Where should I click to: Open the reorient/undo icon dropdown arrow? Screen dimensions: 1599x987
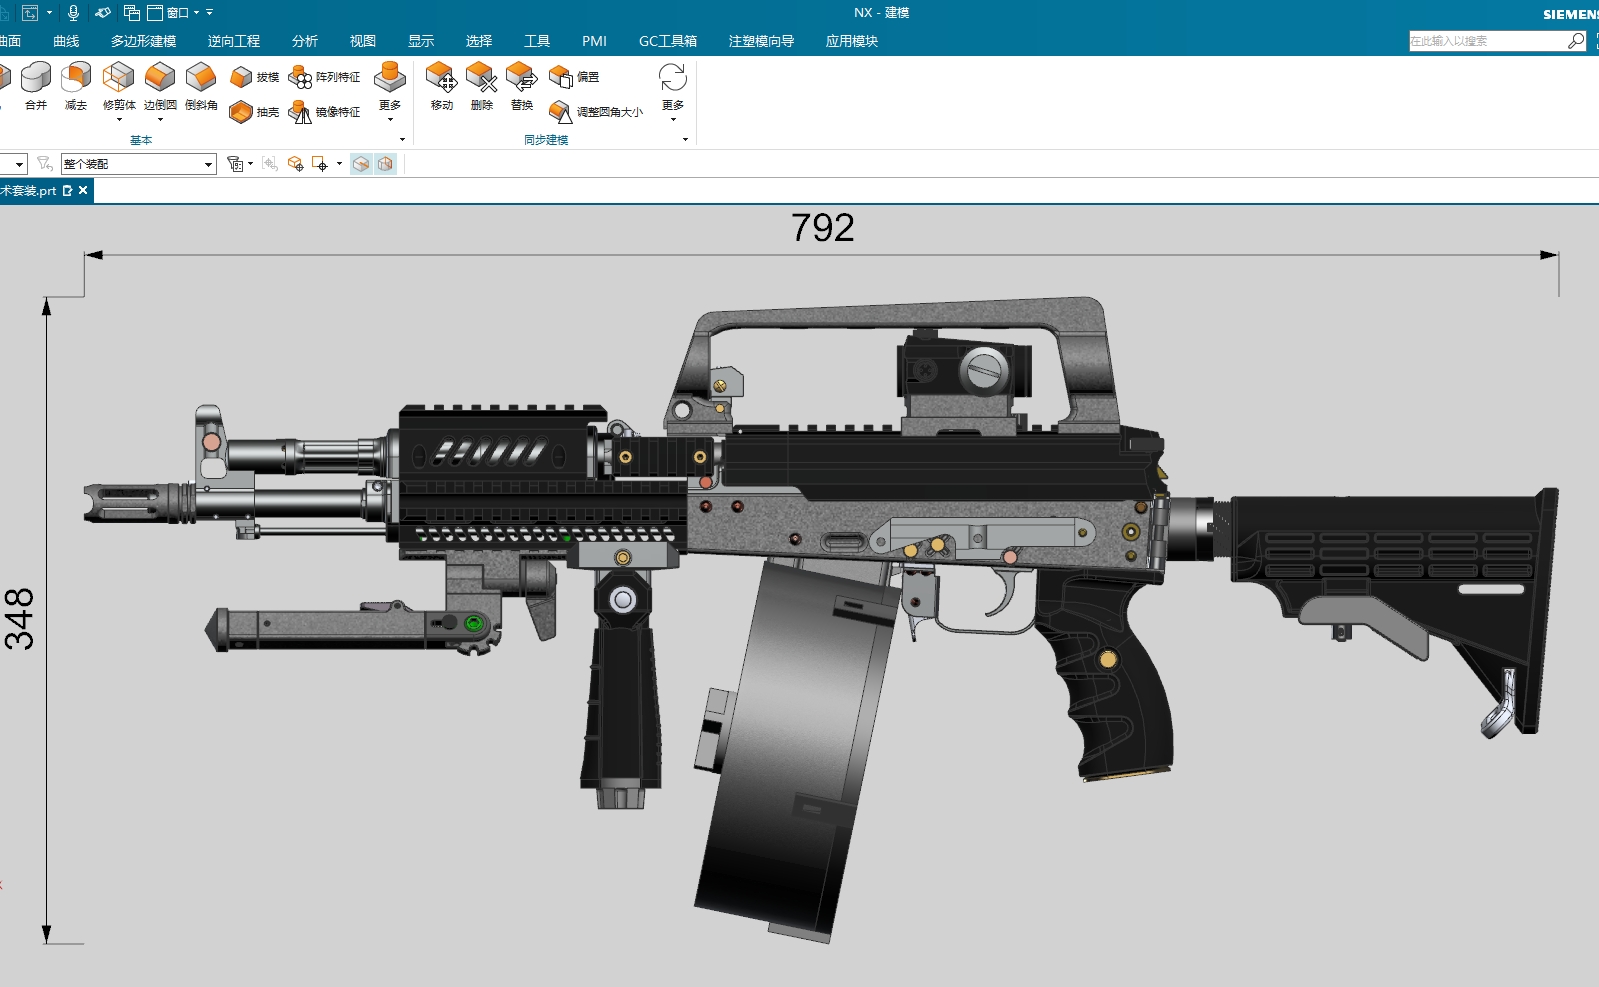coord(49,12)
